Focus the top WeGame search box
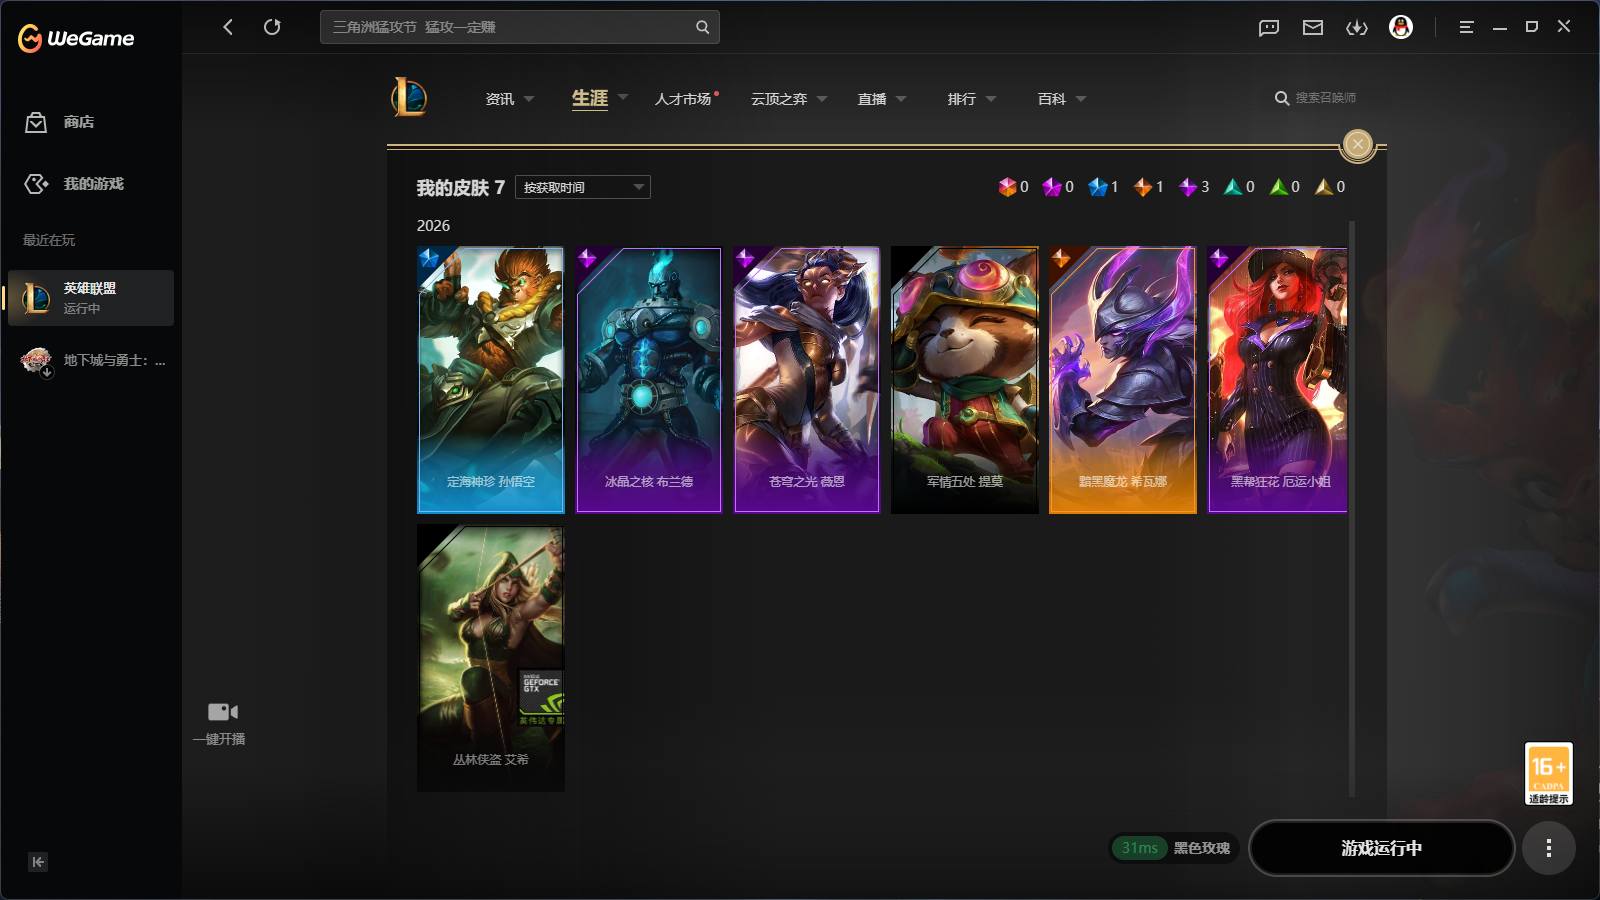1600x900 pixels. (x=520, y=27)
